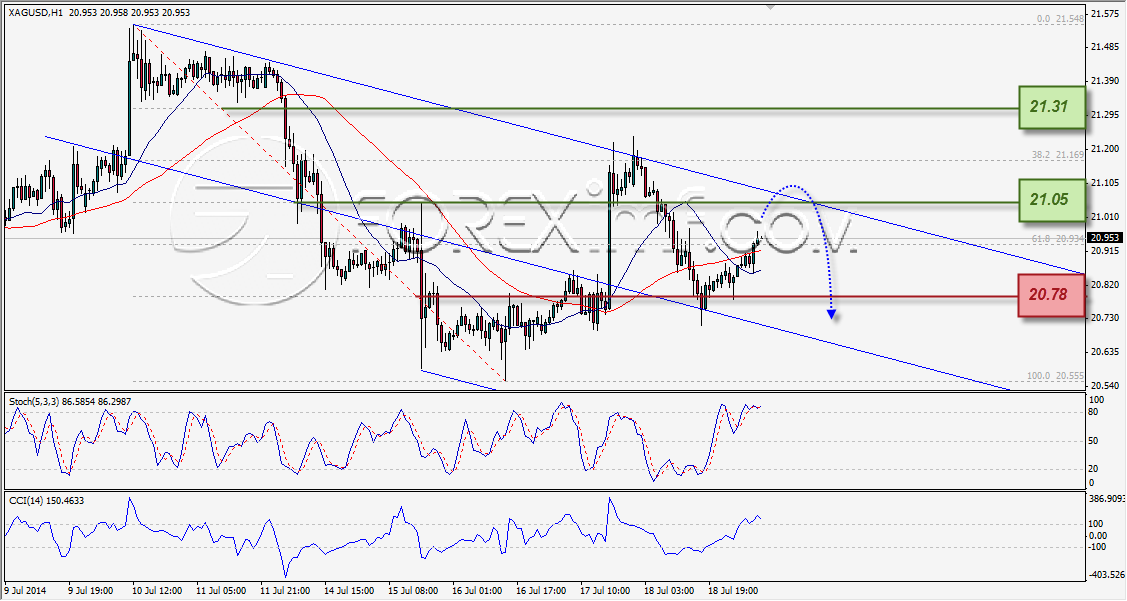Image resolution: width=1127 pixels, height=601 pixels.
Task: Click the 11 Jul 21:00 time label
Action: coord(286,591)
